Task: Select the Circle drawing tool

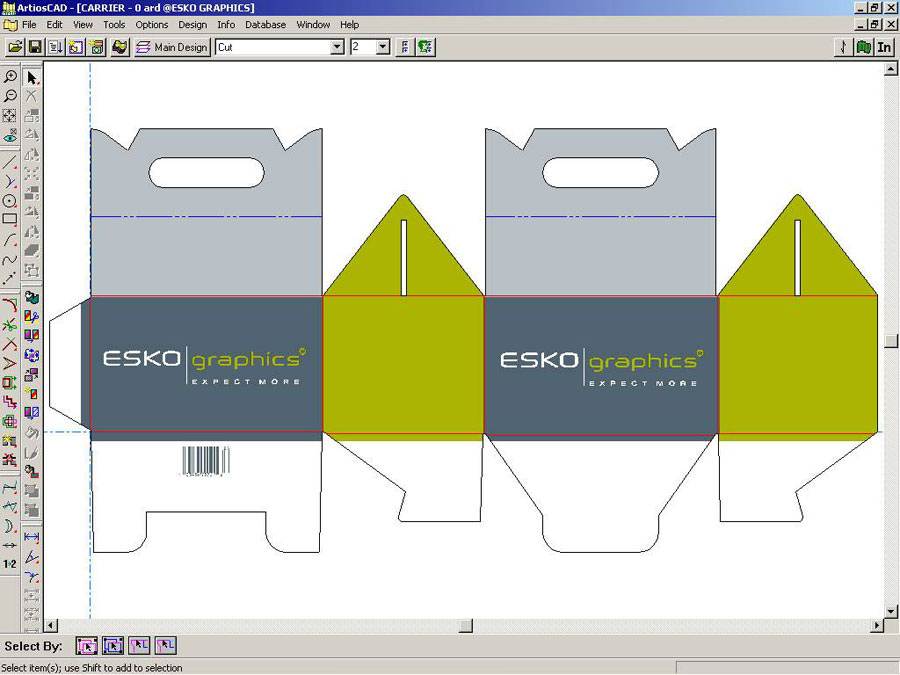Action: [x=10, y=201]
